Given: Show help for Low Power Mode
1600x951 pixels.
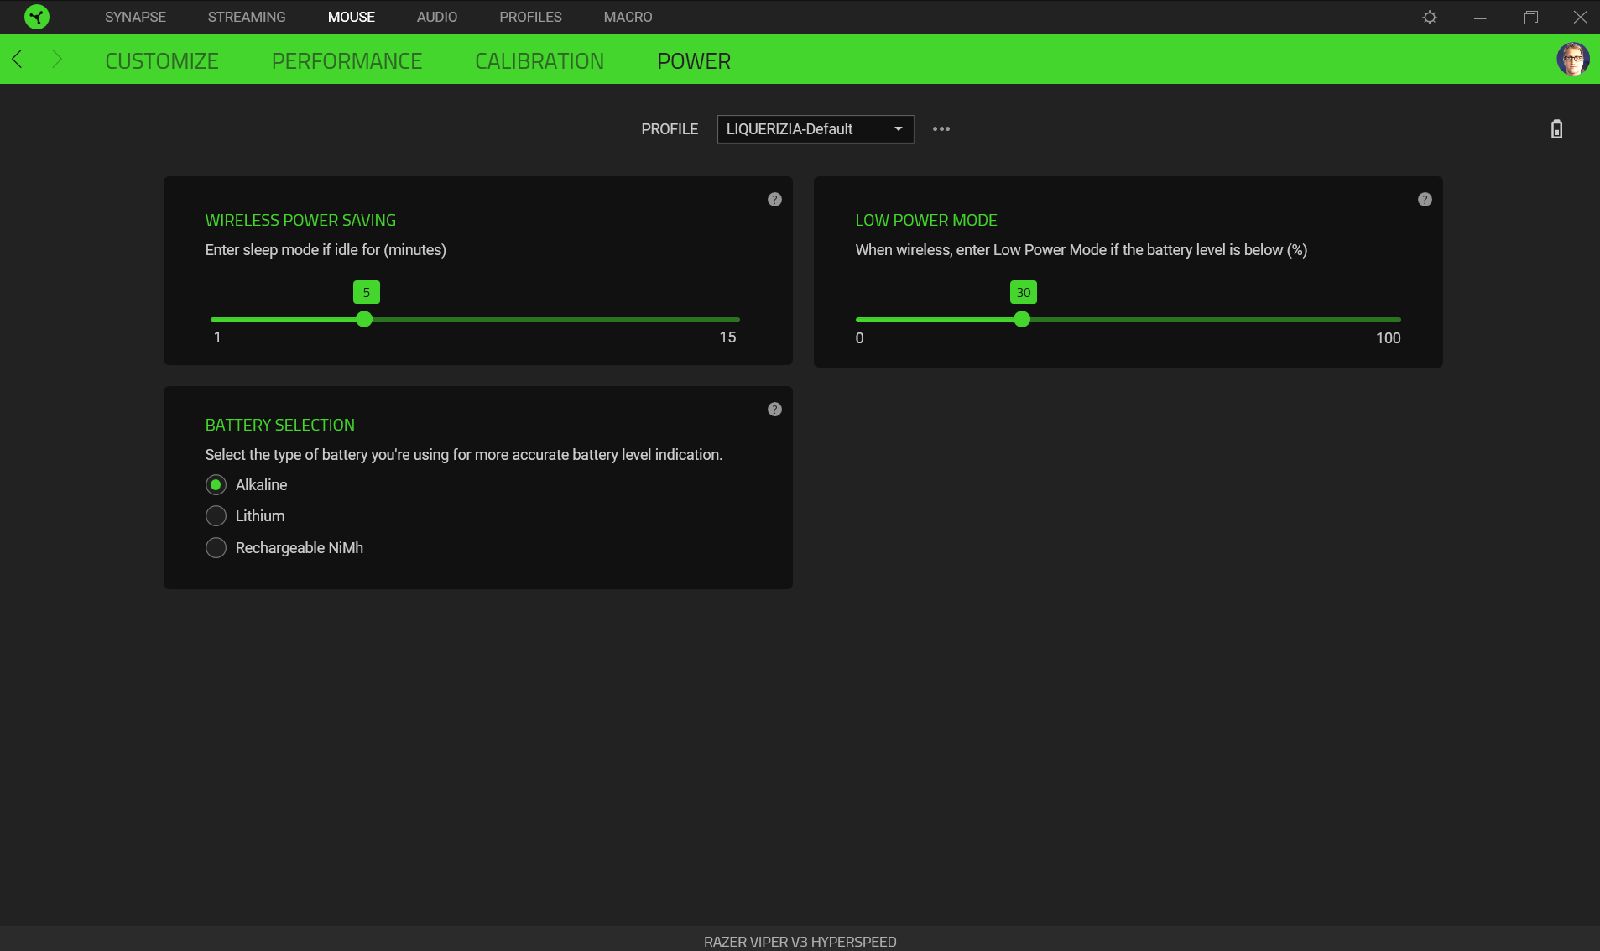Looking at the screenshot, I should (1425, 200).
